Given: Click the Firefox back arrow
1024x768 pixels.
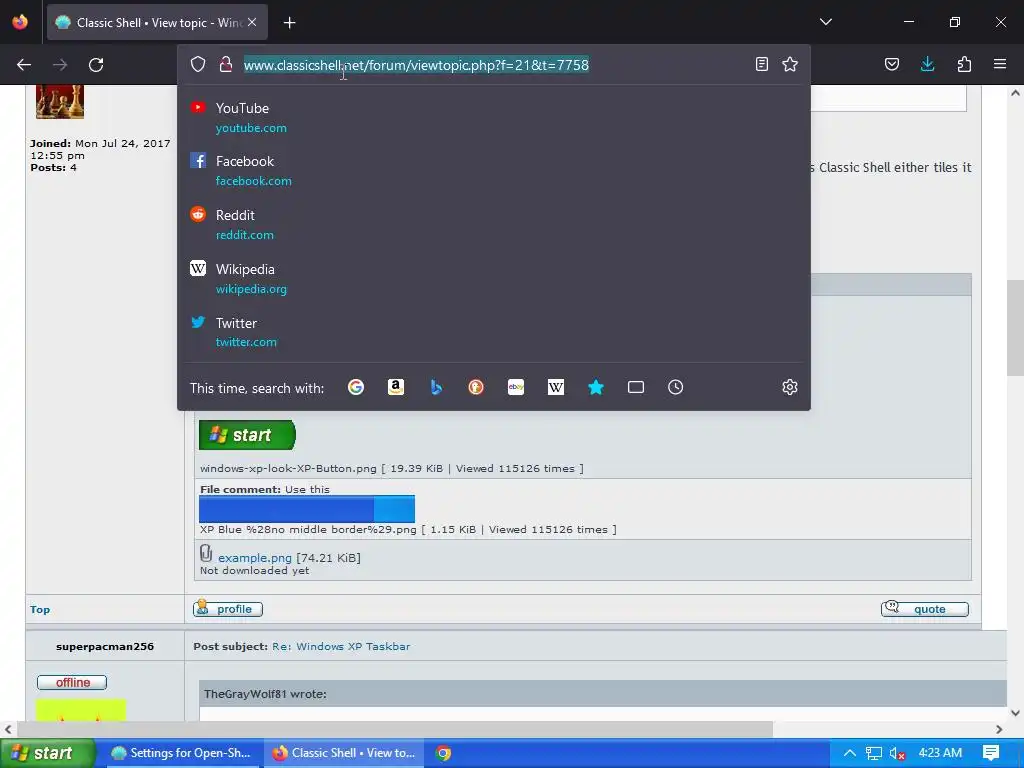Looking at the screenshot, I should tap(24, 65).
